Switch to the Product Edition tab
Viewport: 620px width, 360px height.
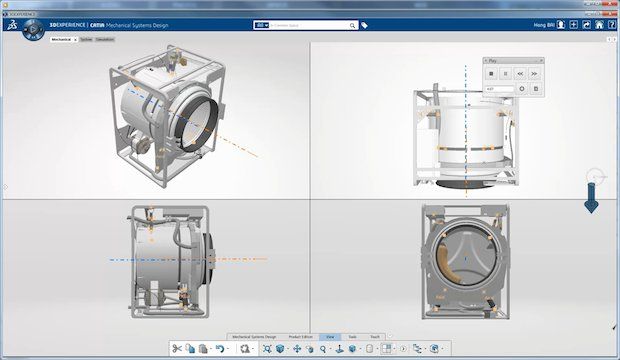(301, 337)
